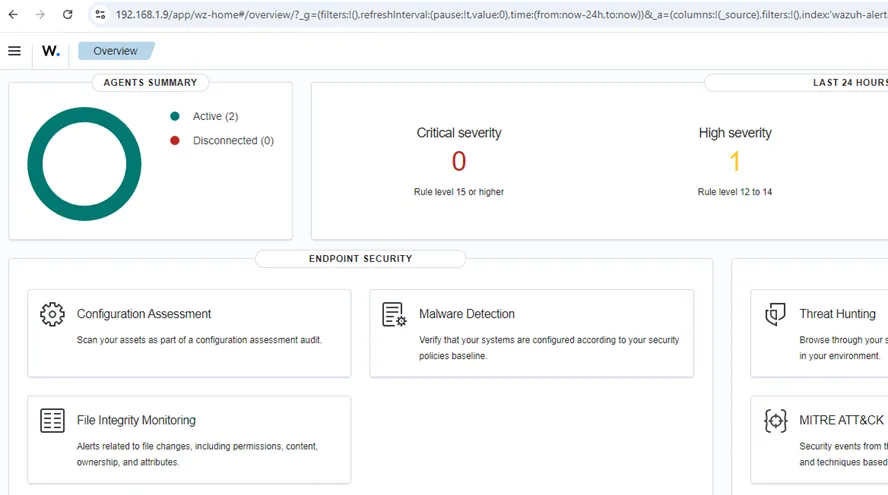This screenshot has width=888, height=495.
Task: Click the Threat Hunting shield icon
Action: (775, 314)
